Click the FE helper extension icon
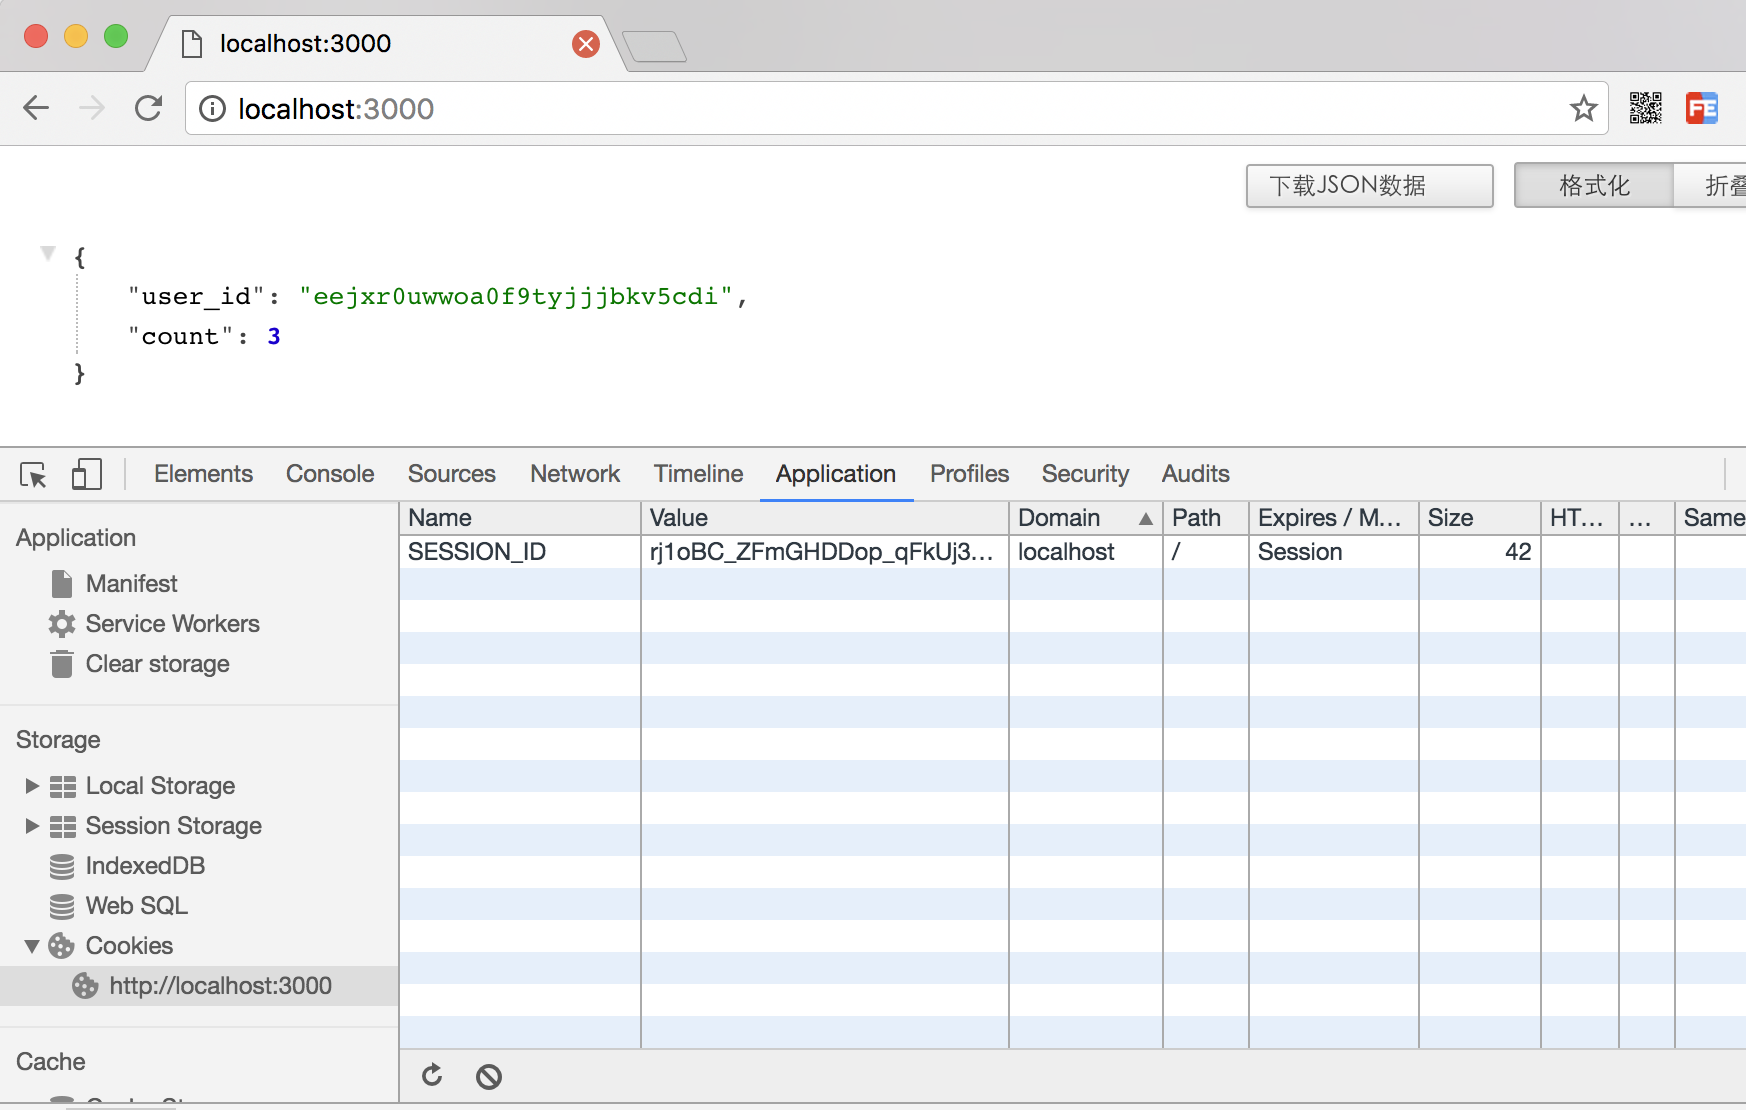The image size is (1746, 1110). [x=1702, y=108]
